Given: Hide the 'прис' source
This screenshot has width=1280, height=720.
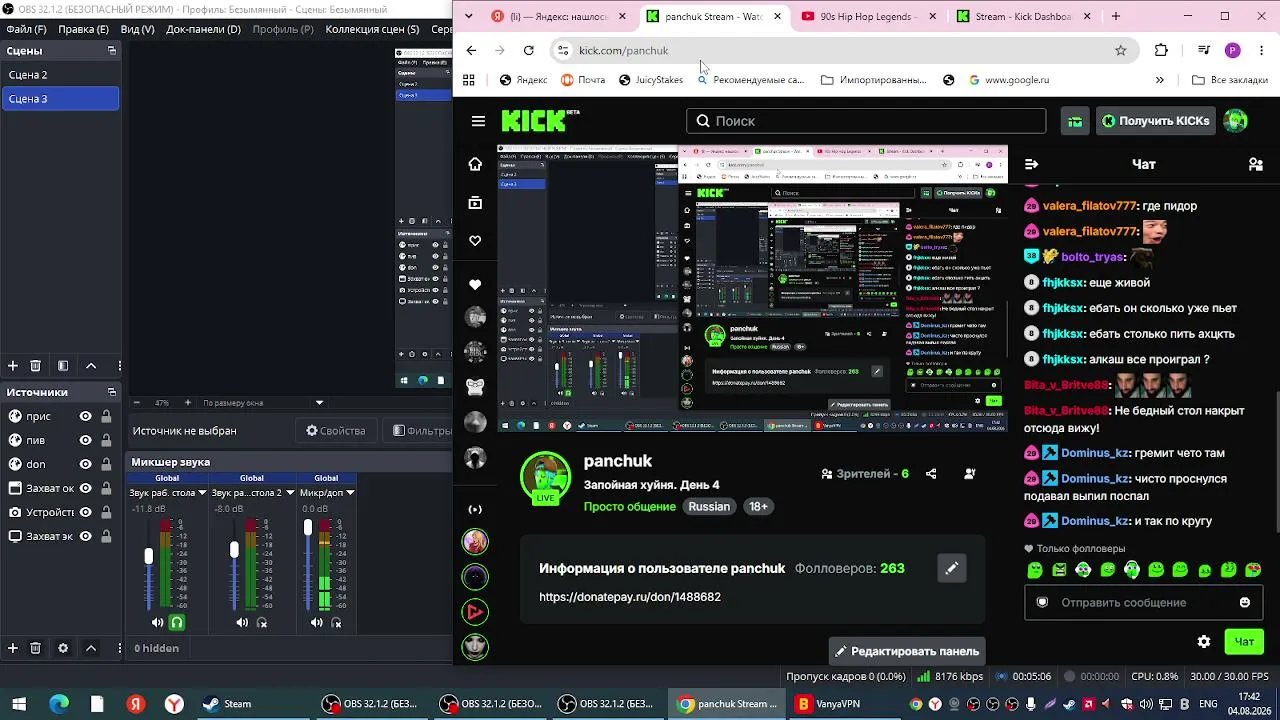Looking at the screenshot, I should click(x=86, y=416).
